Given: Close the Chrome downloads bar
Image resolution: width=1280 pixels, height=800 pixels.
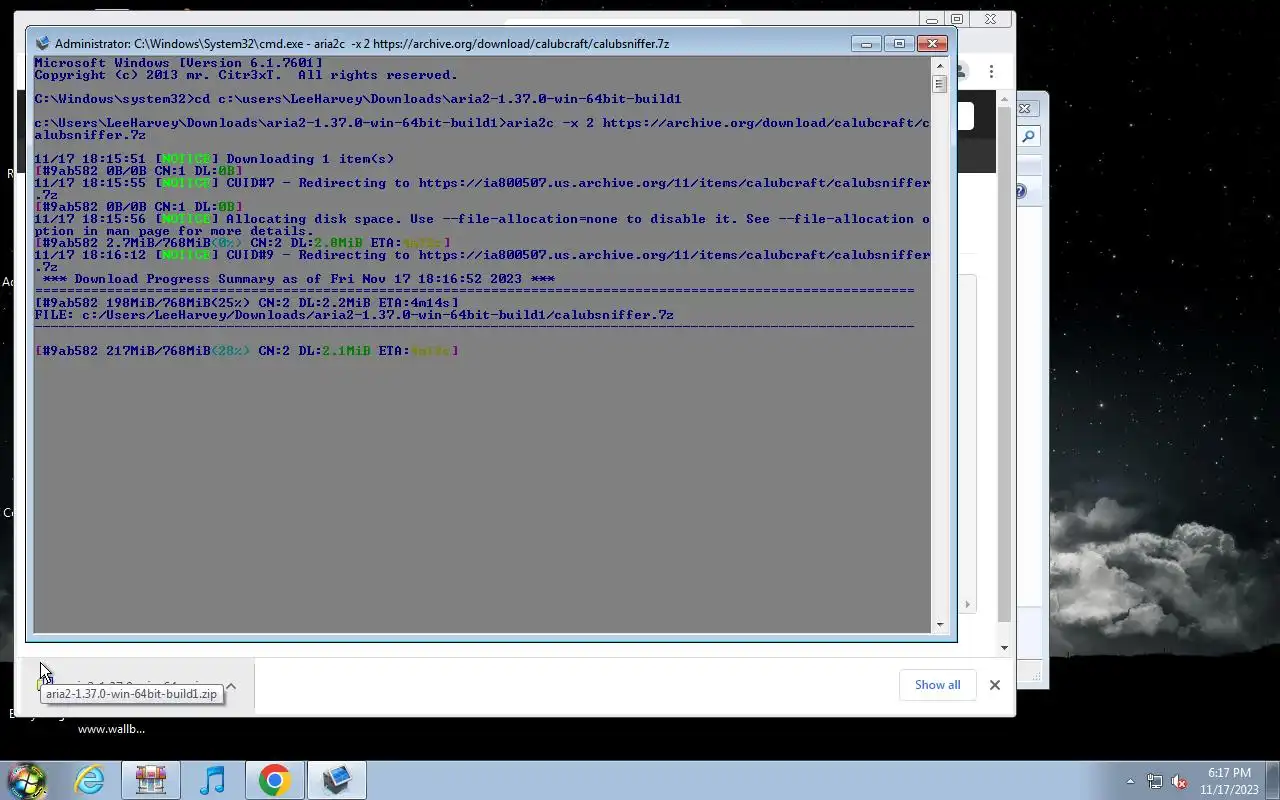Looking at the screenshot, I should (x=994, y=685).
